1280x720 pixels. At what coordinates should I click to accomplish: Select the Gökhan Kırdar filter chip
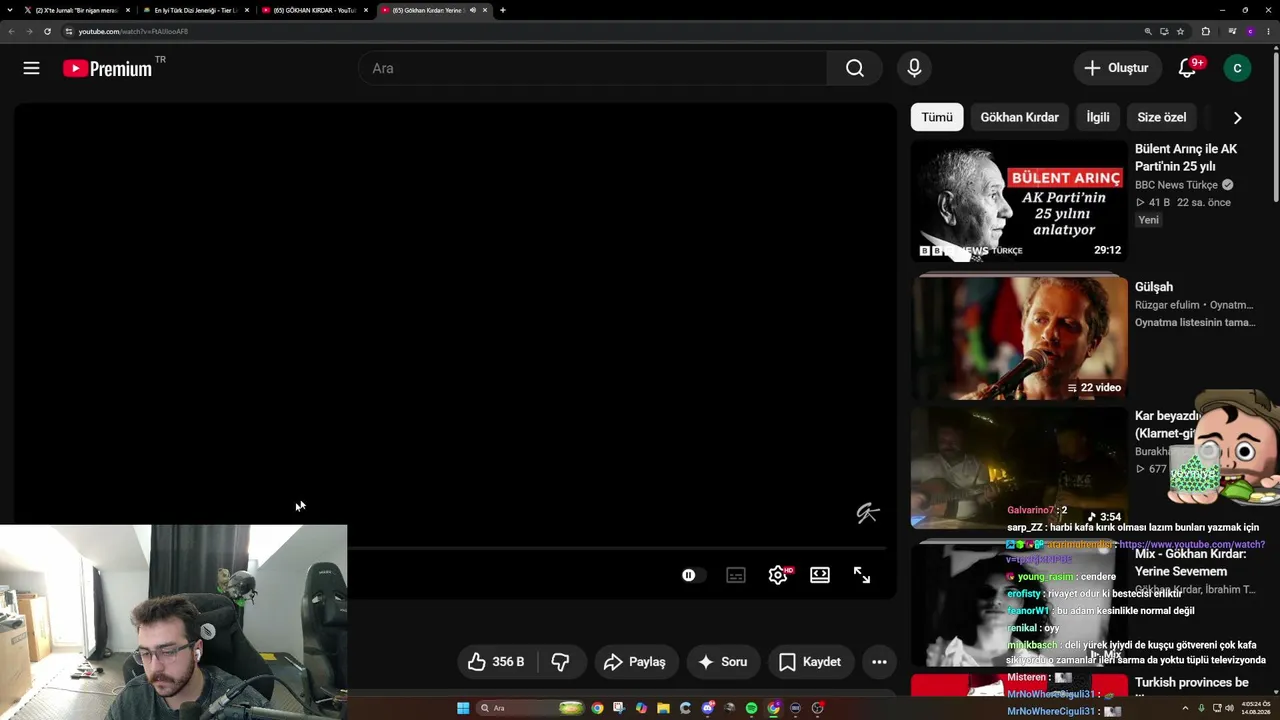pyautogui.click(x=1019, y=117)
